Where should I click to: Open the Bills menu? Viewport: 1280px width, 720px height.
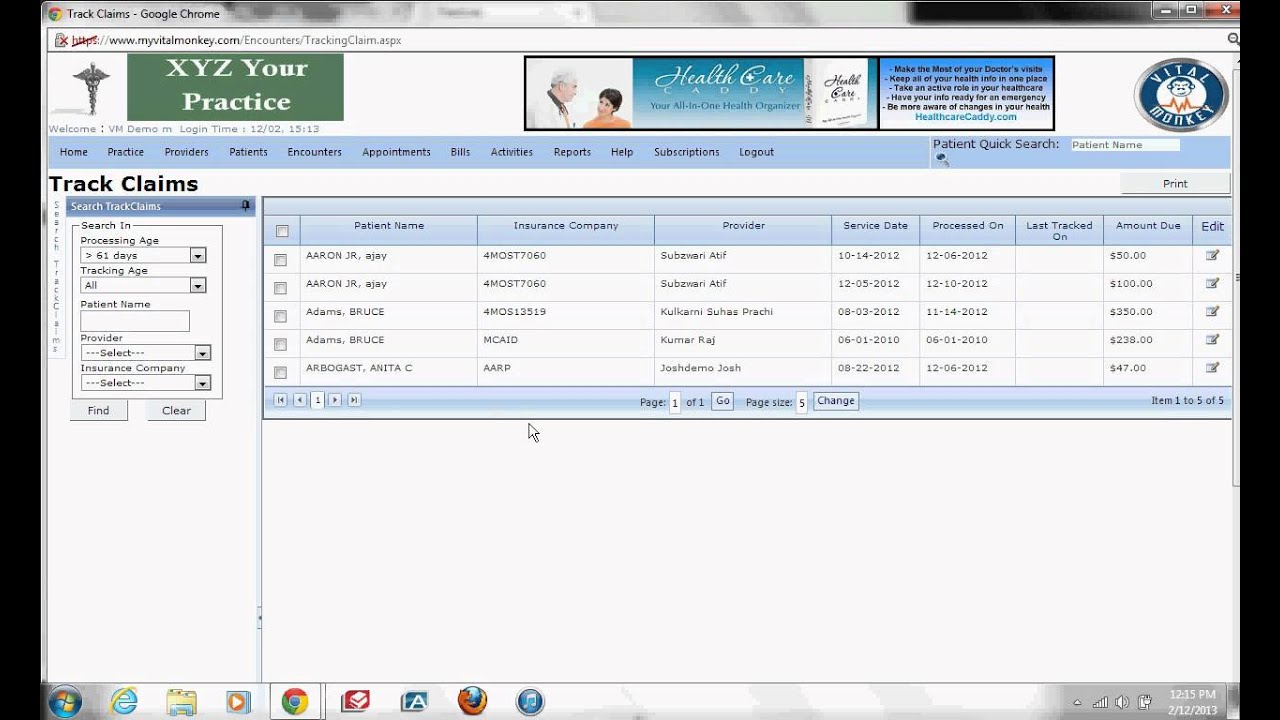pyautogui.click(x=460, y=152)
